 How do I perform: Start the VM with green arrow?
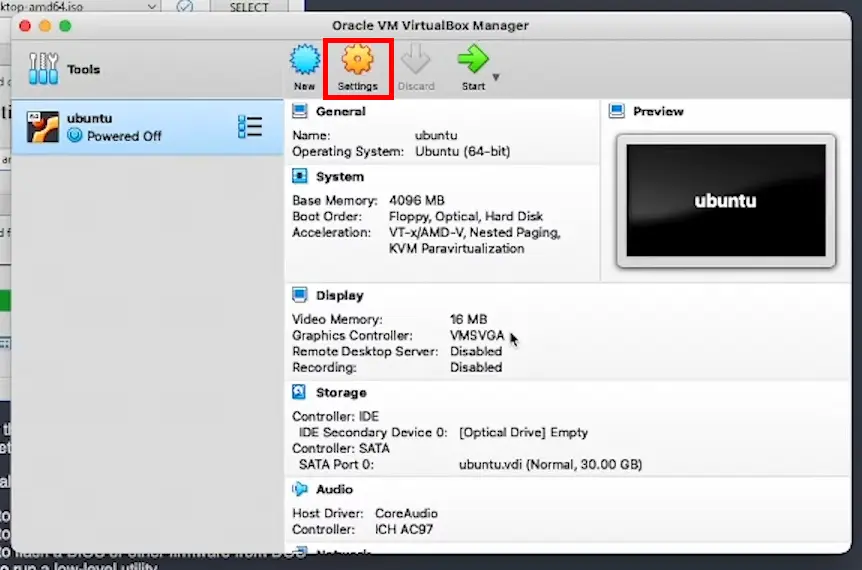point(473,59)
